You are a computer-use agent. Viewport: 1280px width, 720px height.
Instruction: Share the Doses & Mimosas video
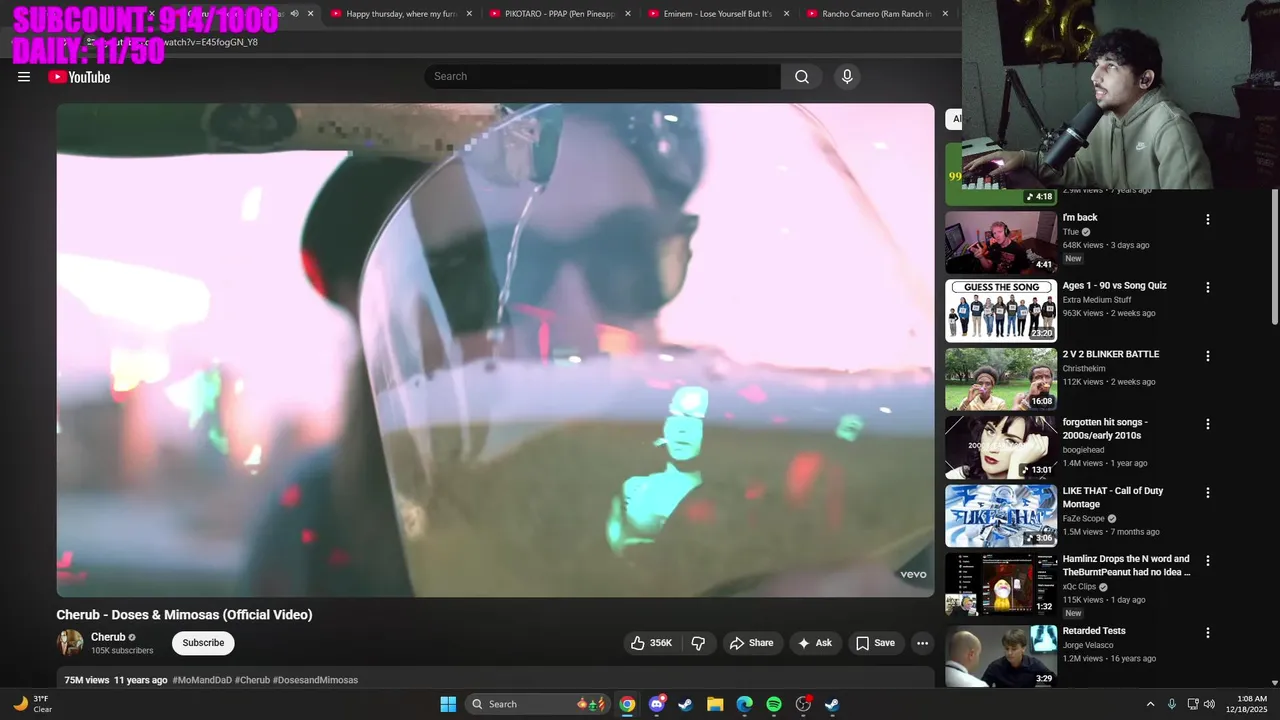coord(751,643)
